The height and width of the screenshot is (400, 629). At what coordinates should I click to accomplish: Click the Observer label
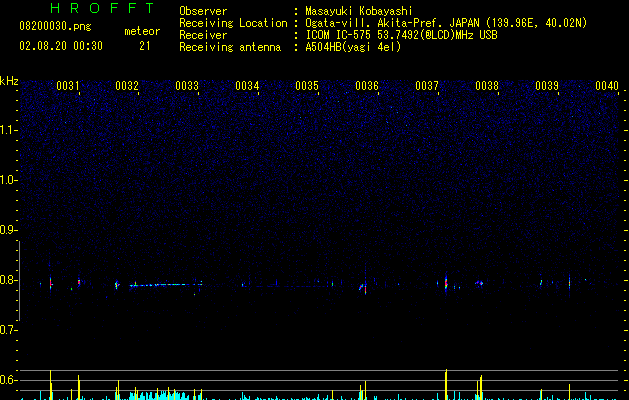[x=203, y=11]
